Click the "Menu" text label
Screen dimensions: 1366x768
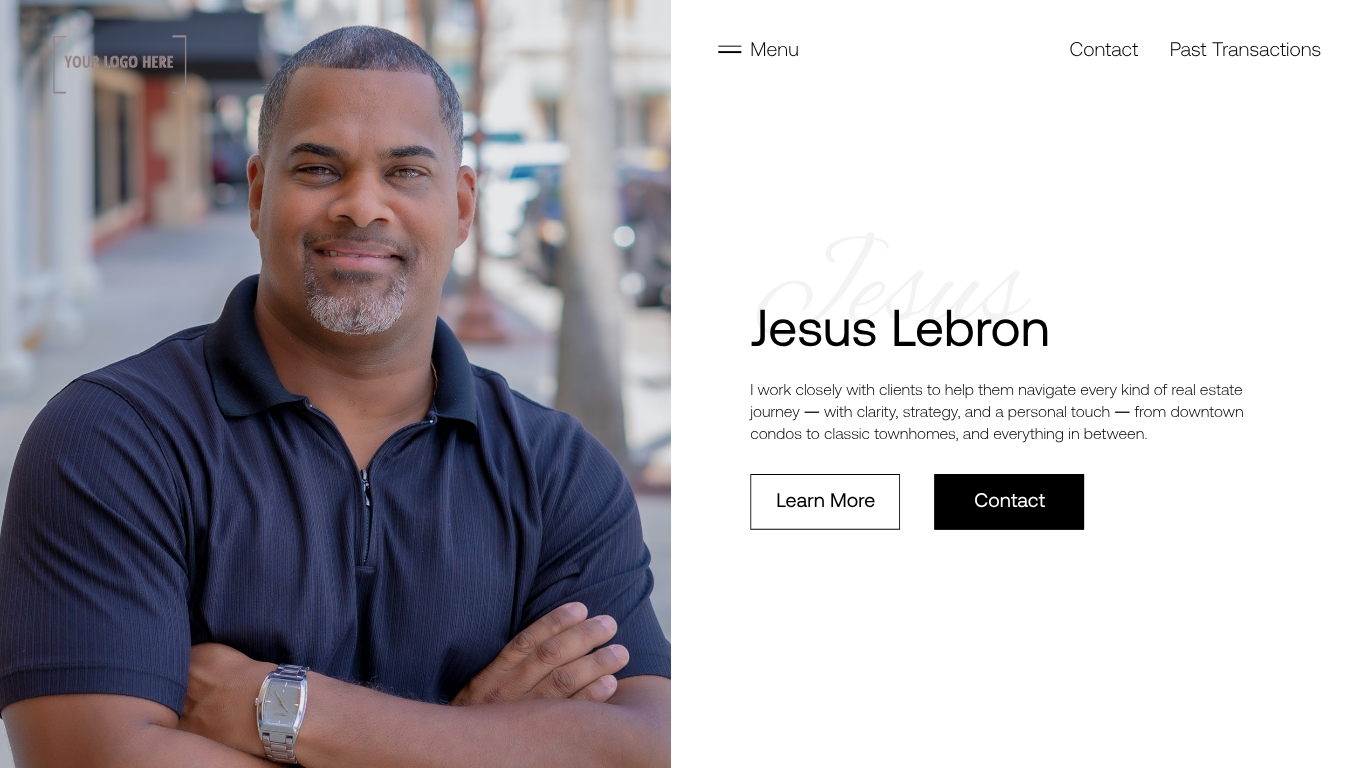pos(774,49)
